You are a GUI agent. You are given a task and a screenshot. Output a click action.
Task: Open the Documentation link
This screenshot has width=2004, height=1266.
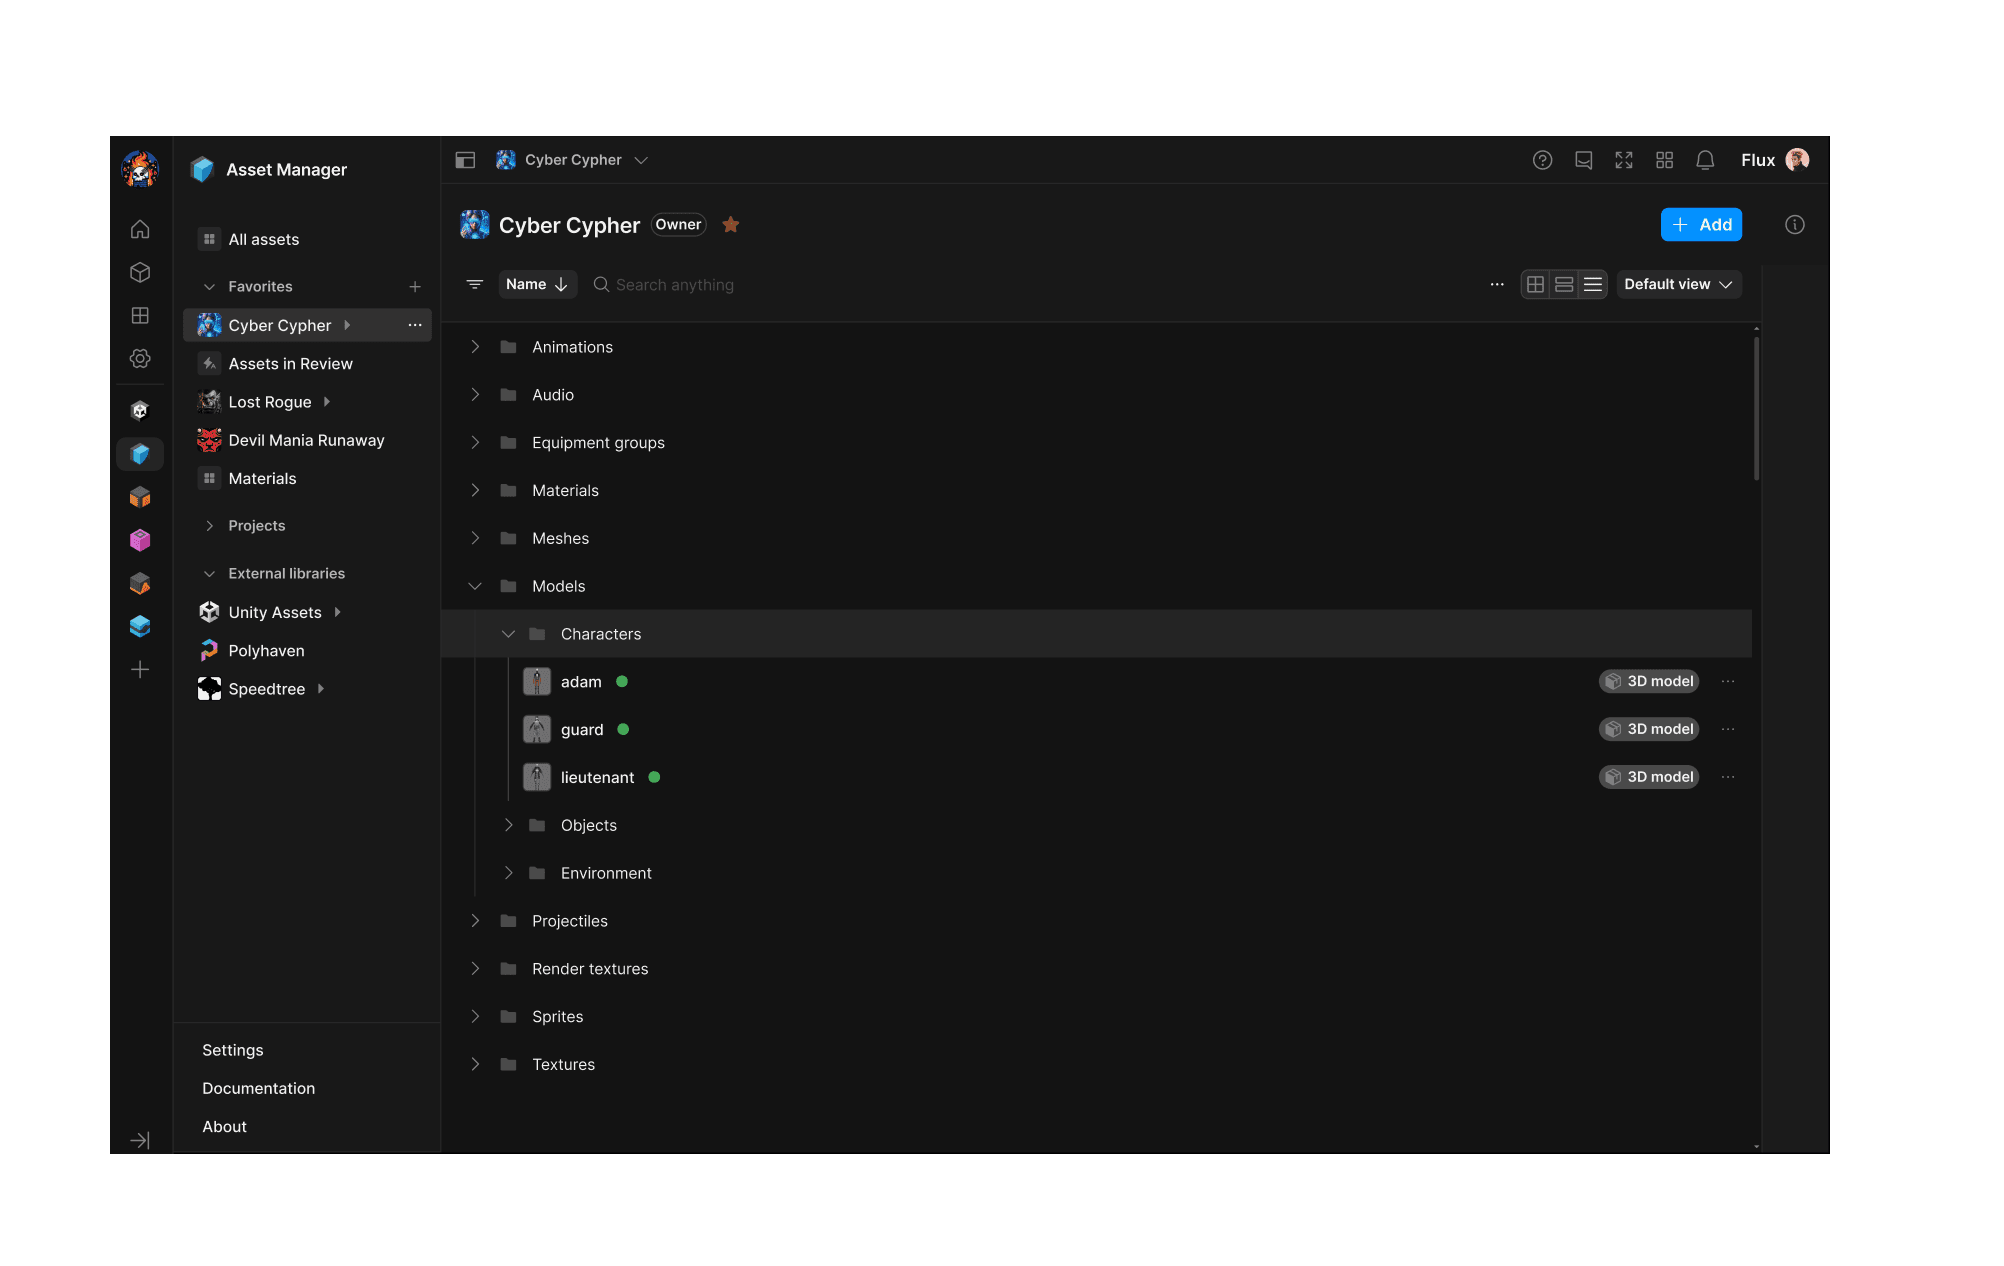point(258,1088)
